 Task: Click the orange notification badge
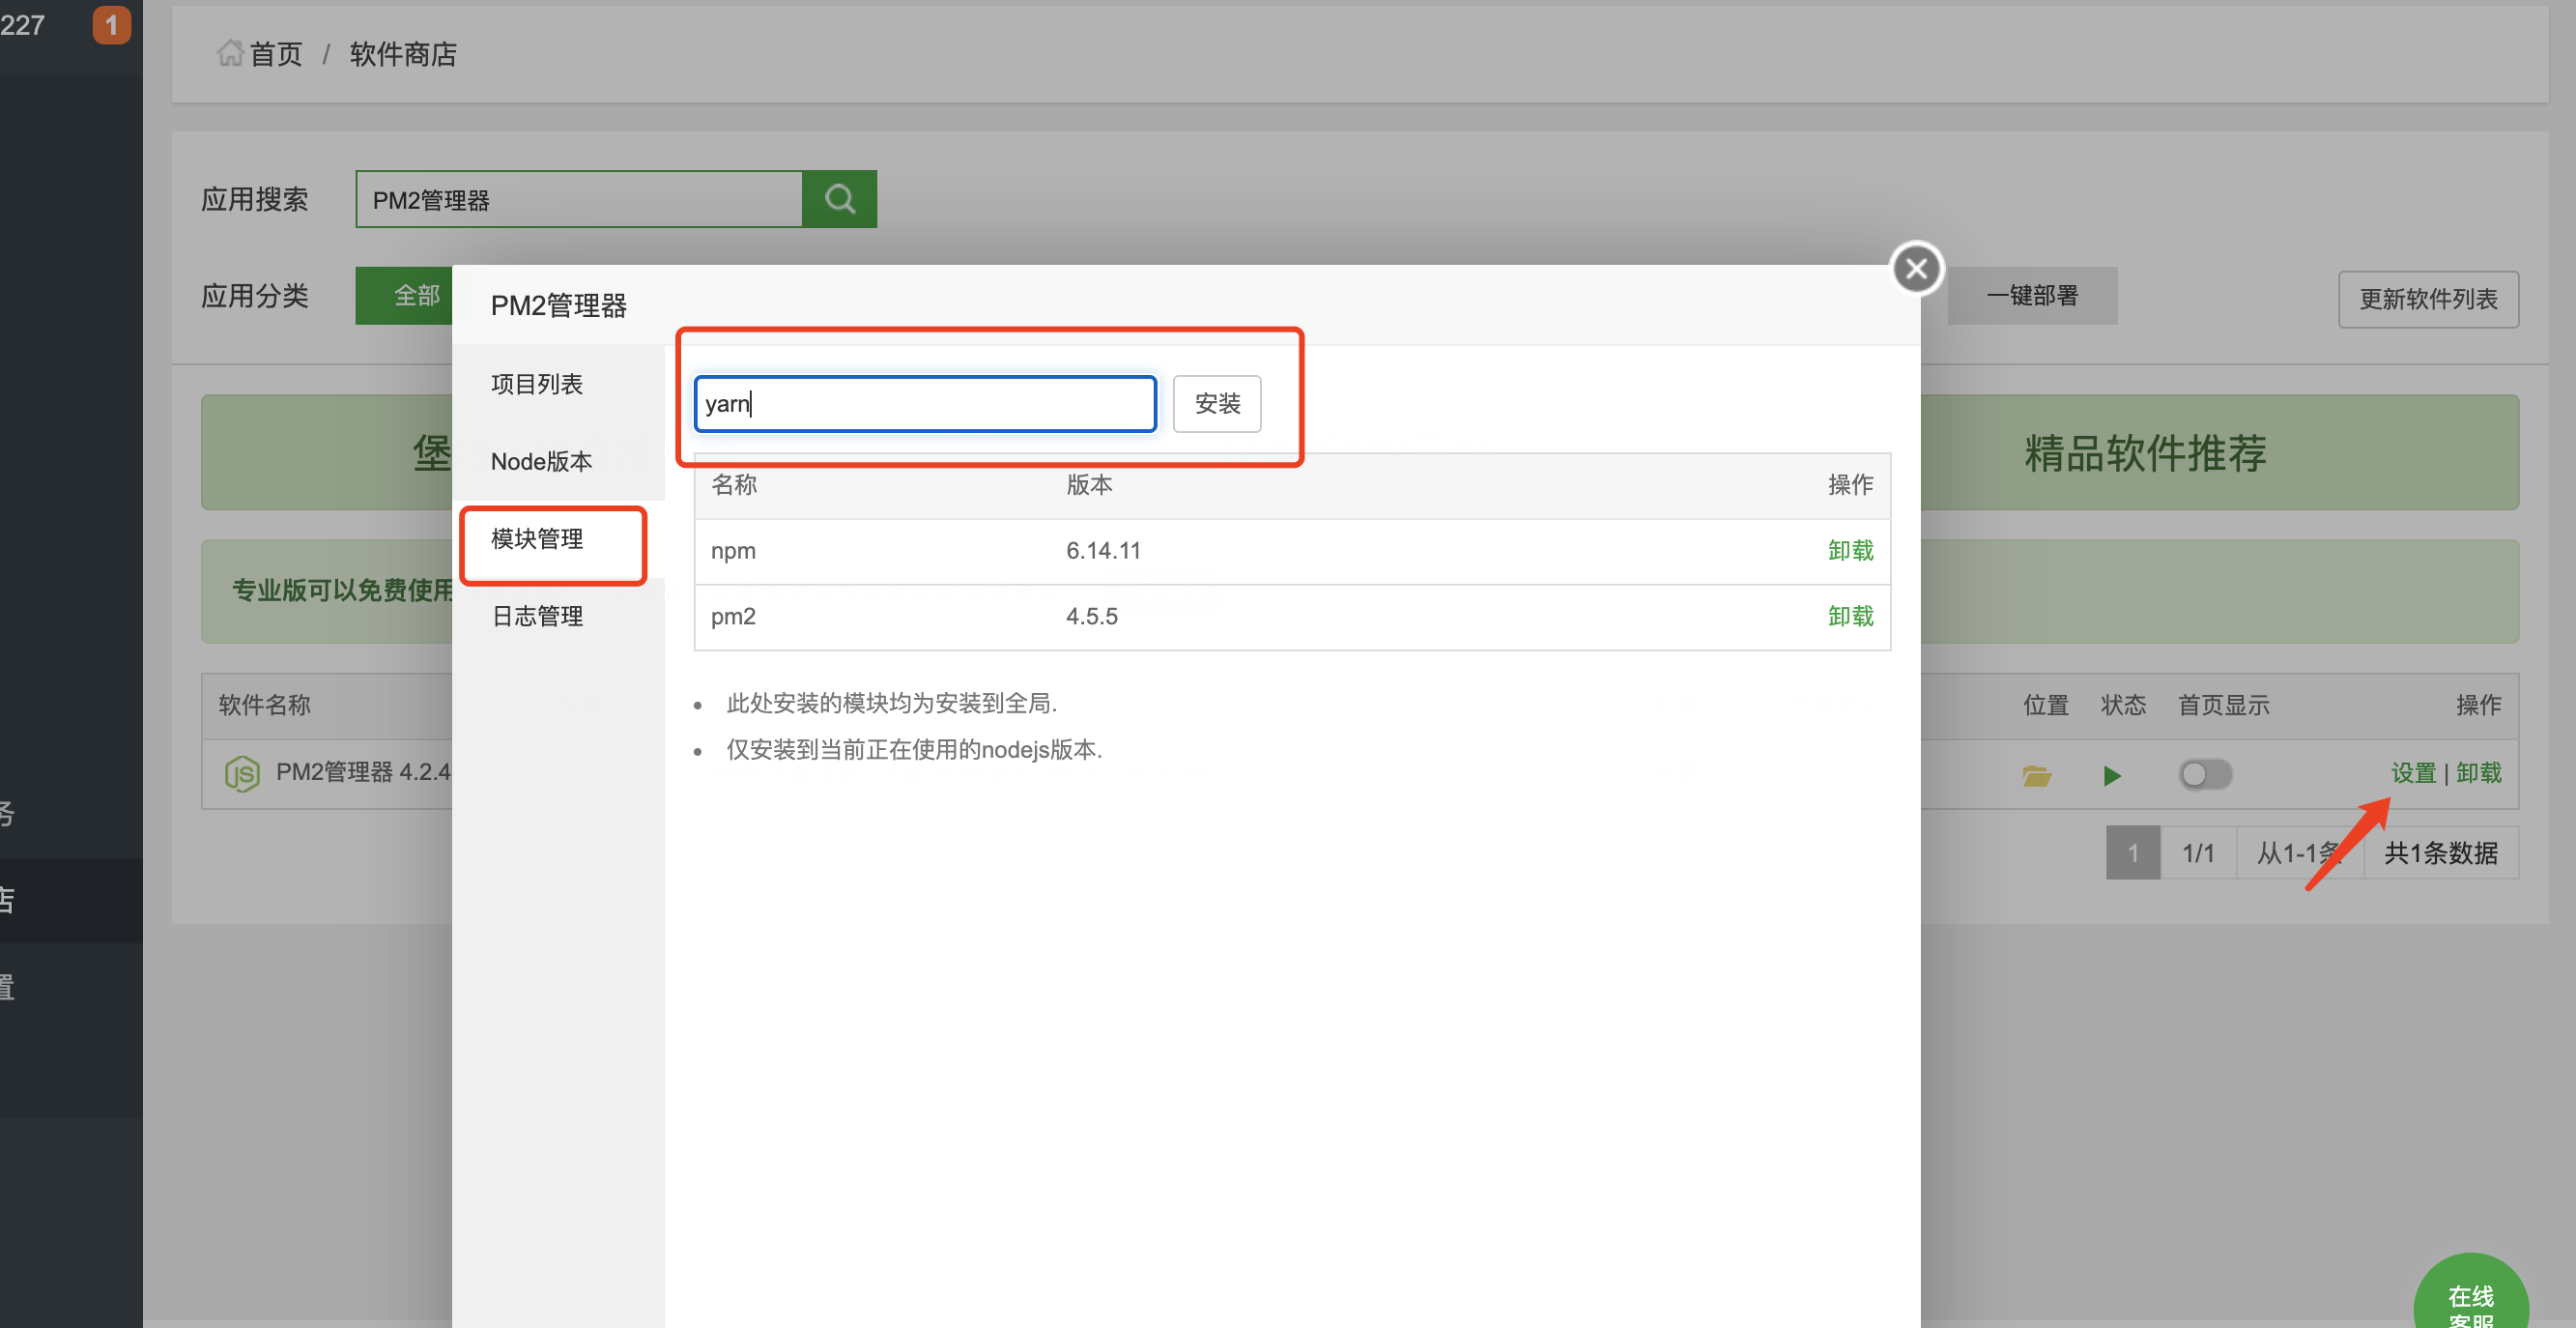pyautogui.click(x=111, y=25)
